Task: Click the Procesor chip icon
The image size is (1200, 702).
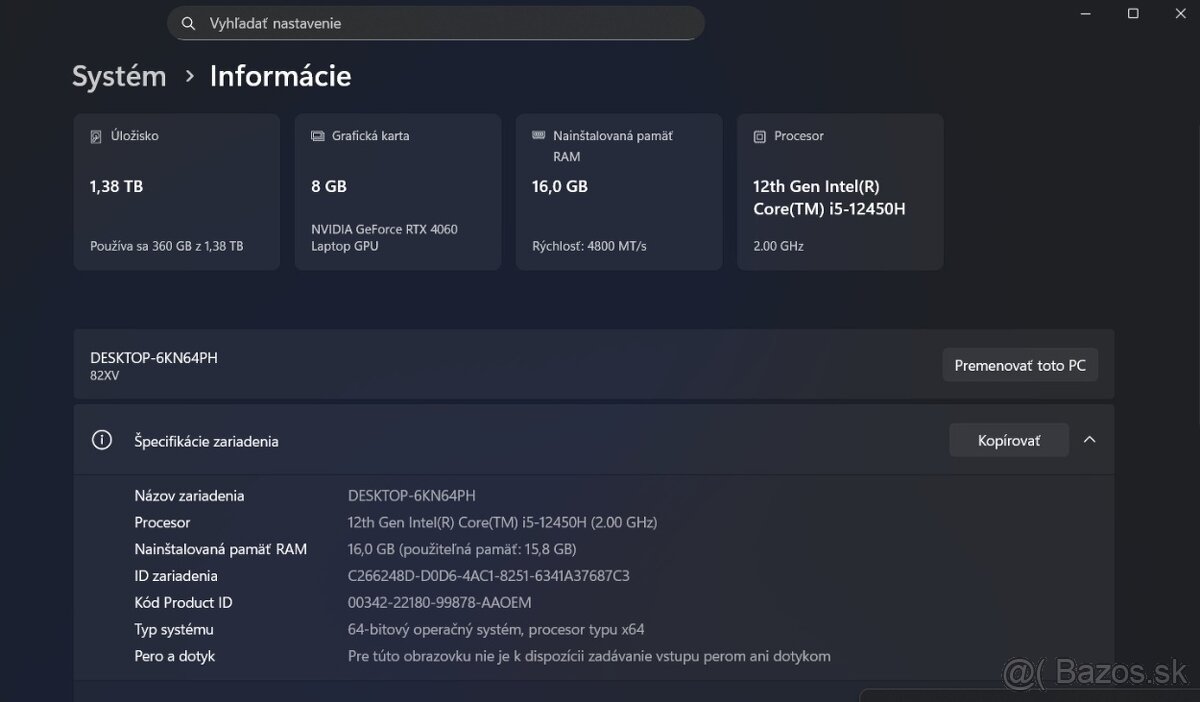Action: tap(760, 136)
